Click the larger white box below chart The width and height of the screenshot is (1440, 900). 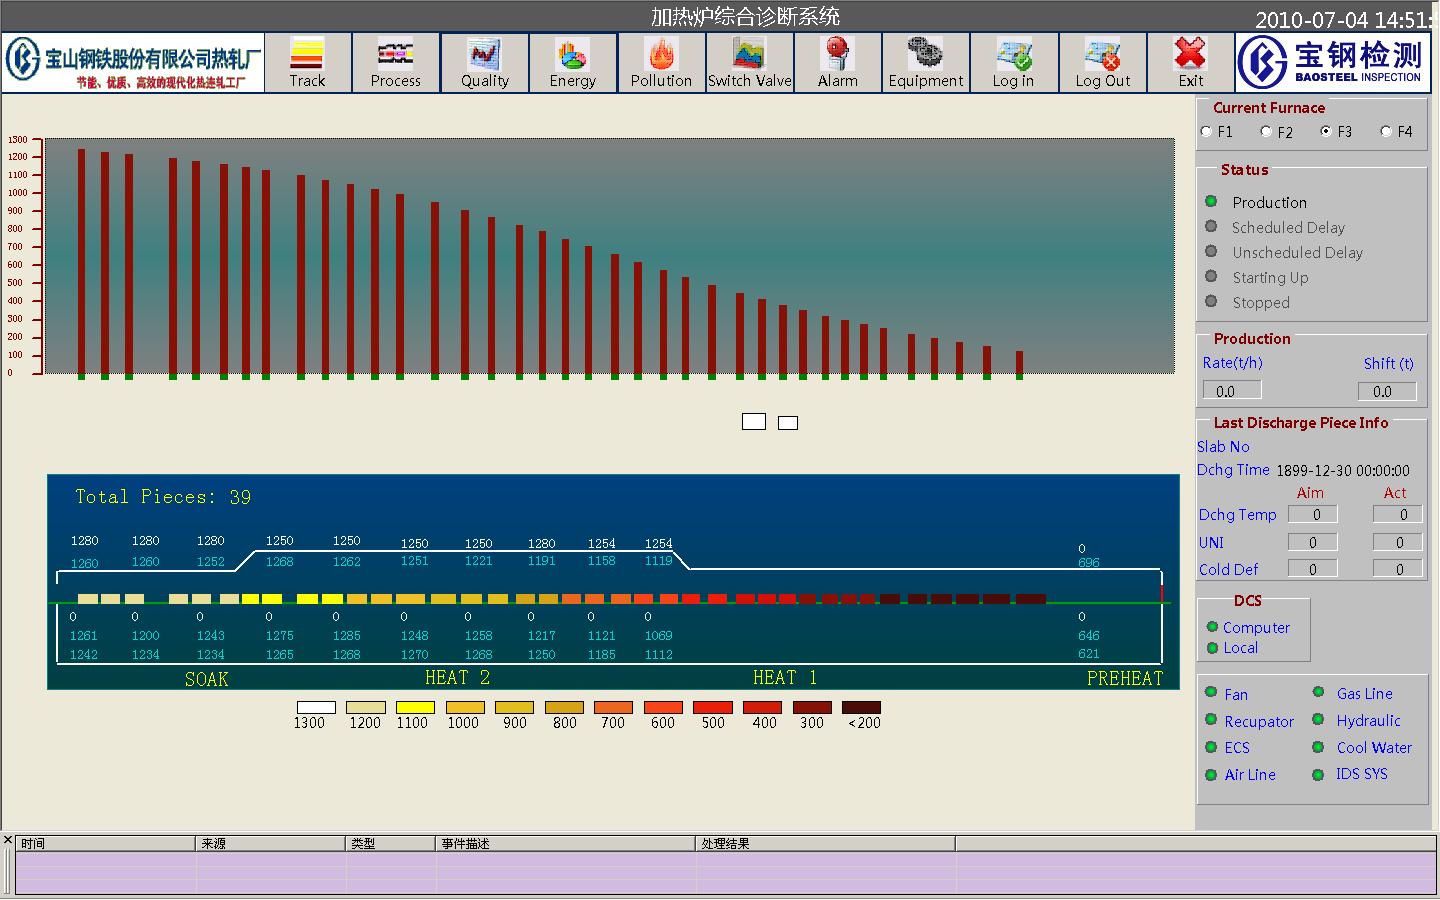[754, 422]
